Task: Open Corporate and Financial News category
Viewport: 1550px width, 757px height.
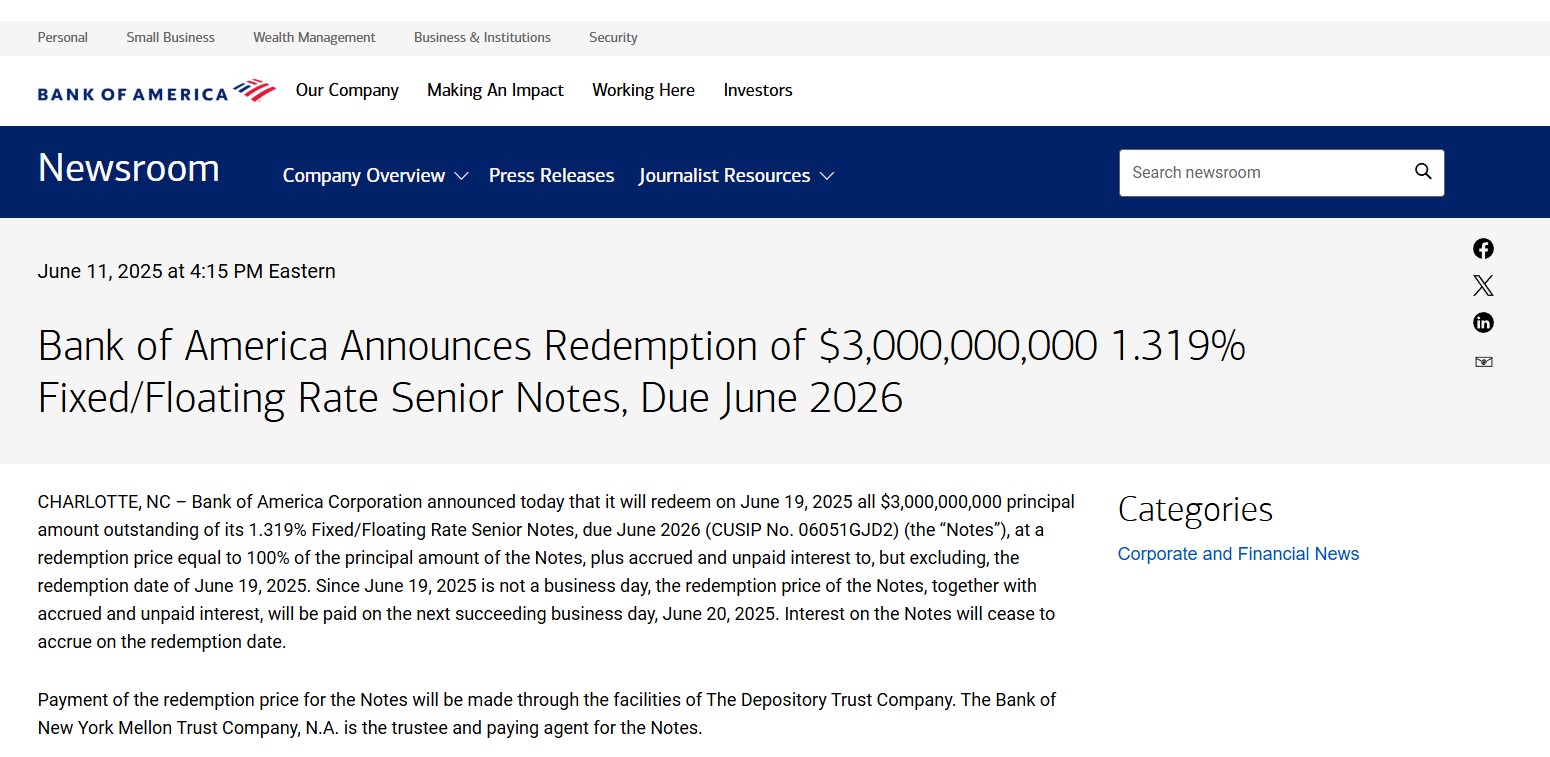Action: click(1238, 554)
